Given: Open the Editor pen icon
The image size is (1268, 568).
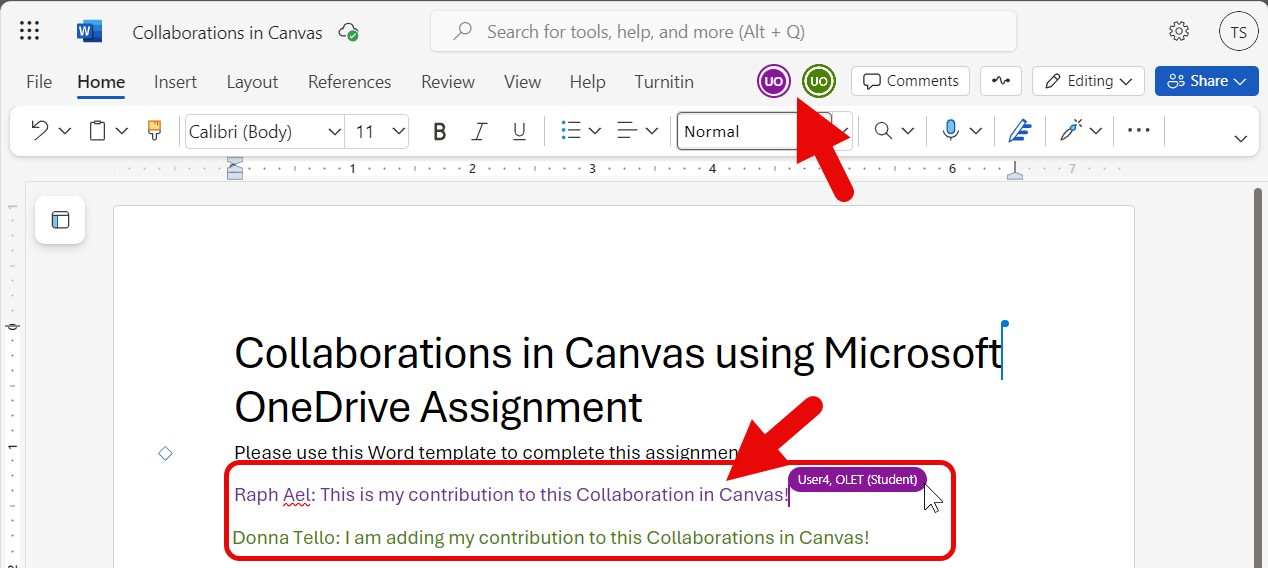Looking at the screenshot, I should (x=1019, y=130).
